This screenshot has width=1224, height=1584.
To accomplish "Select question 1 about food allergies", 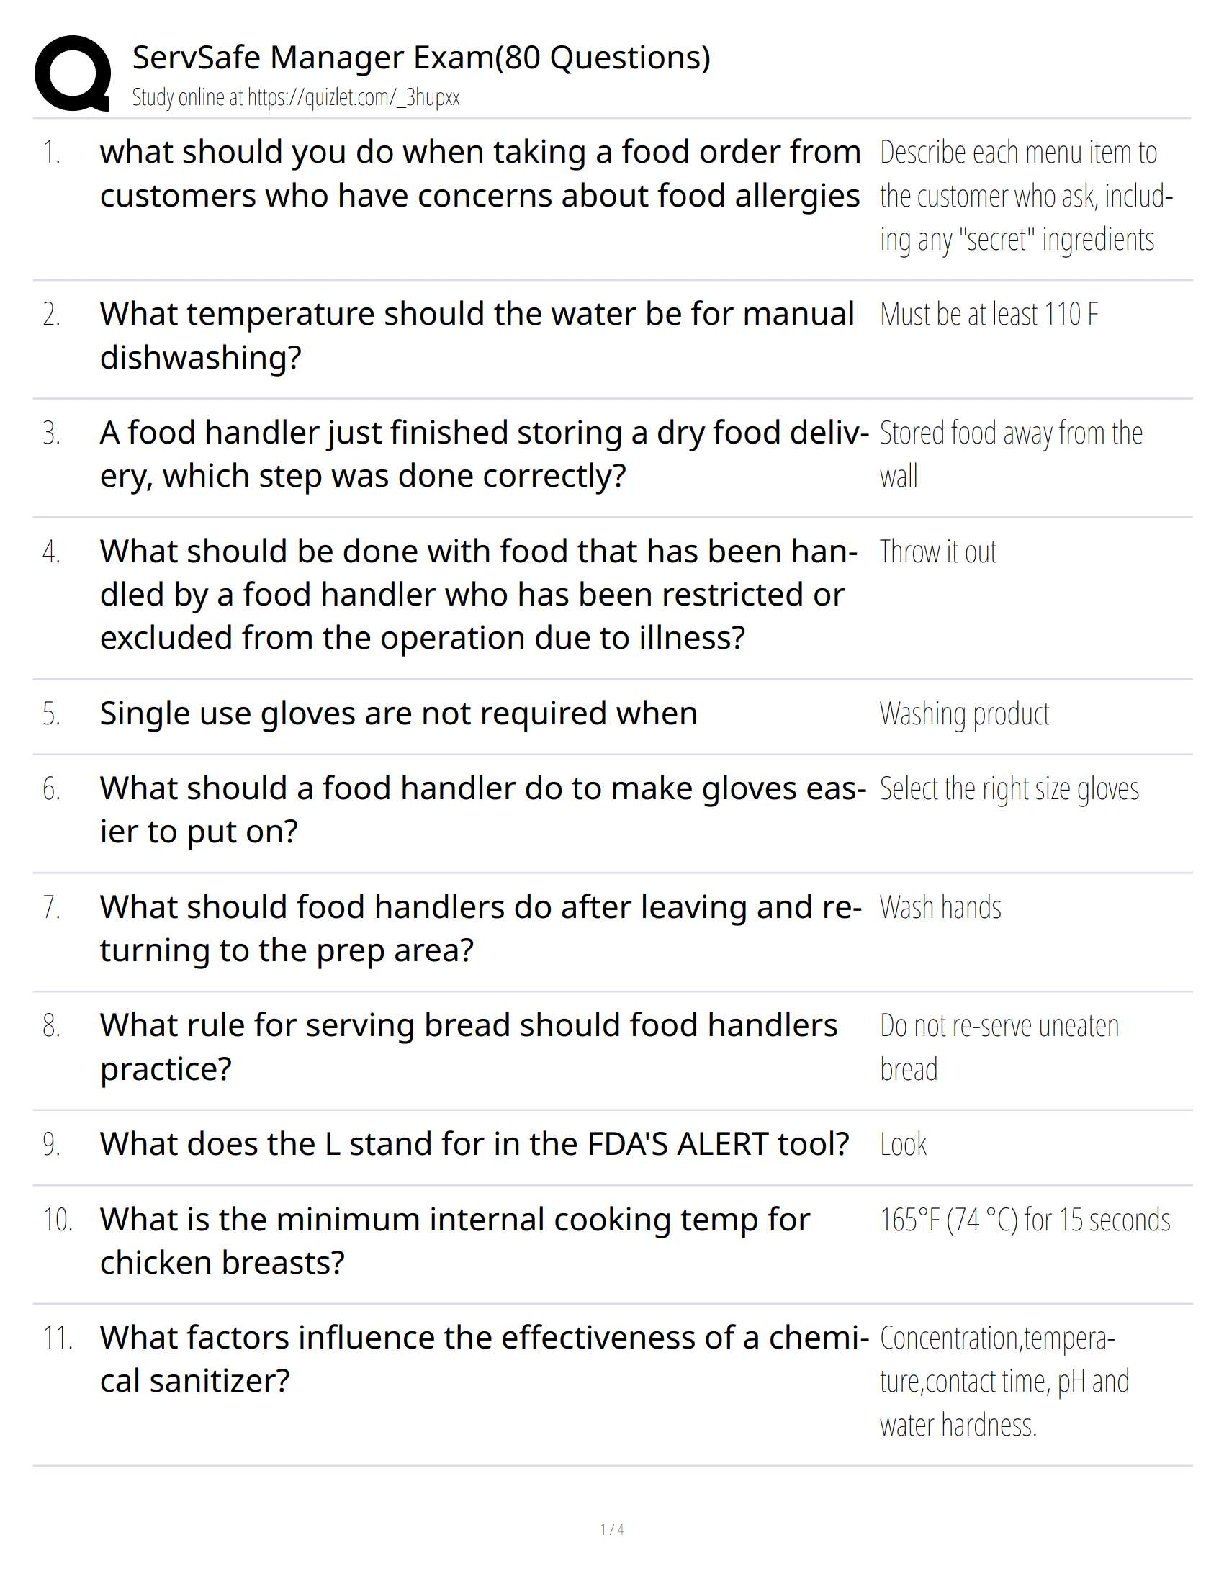I will pos(480,174).
